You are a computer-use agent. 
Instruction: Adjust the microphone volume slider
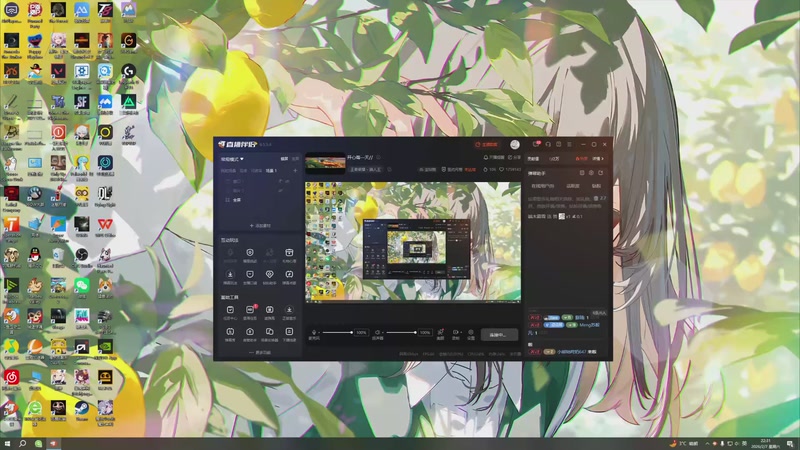click(x=337, y=333)
